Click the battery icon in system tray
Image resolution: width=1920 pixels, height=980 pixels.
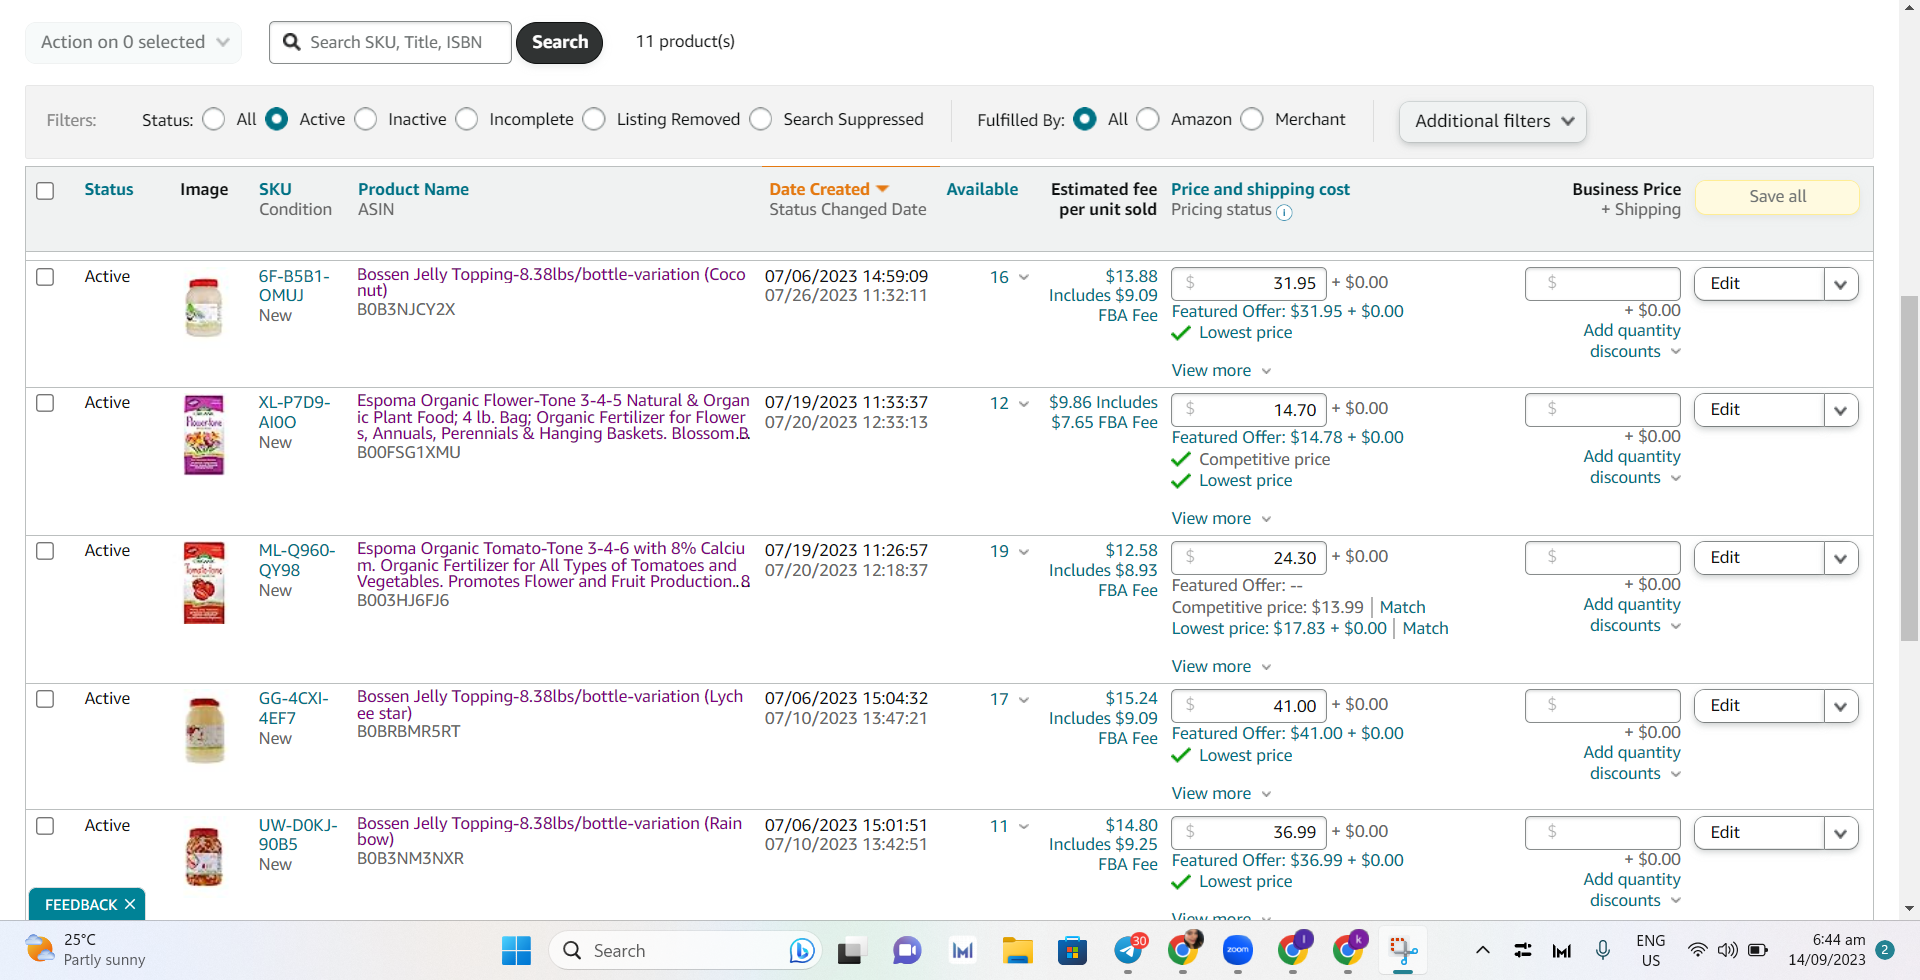point(1758,950)
